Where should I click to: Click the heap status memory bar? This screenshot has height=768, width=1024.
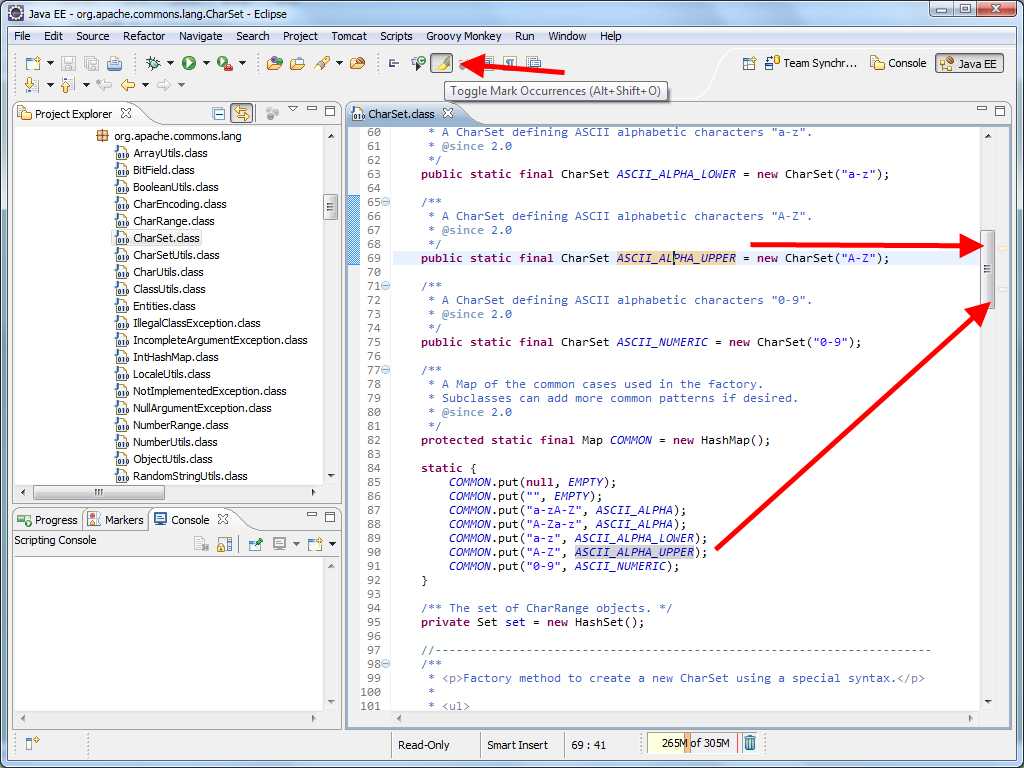(x=692, y=743)
